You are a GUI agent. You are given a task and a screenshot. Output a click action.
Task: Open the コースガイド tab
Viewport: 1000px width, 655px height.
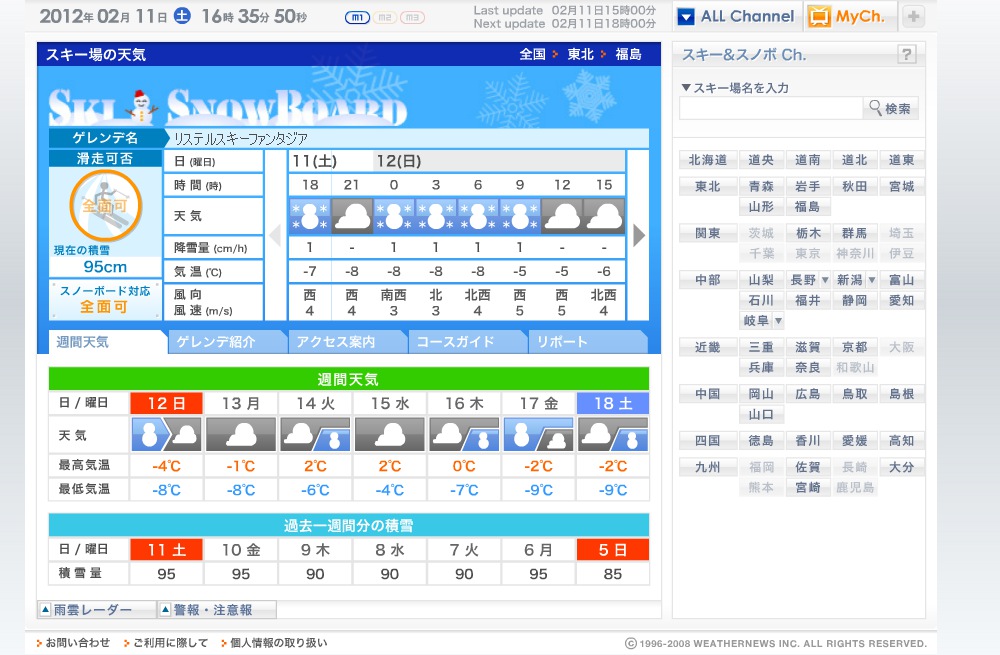(x=466, y=342)
